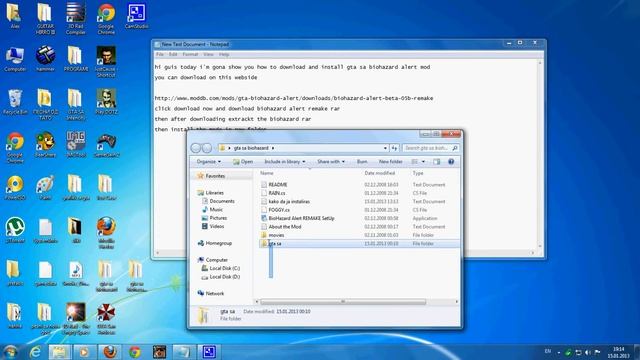This screenshot has width=640, height=360.
Task: Select the movies folder in file list
Action: tap(276, 235)
